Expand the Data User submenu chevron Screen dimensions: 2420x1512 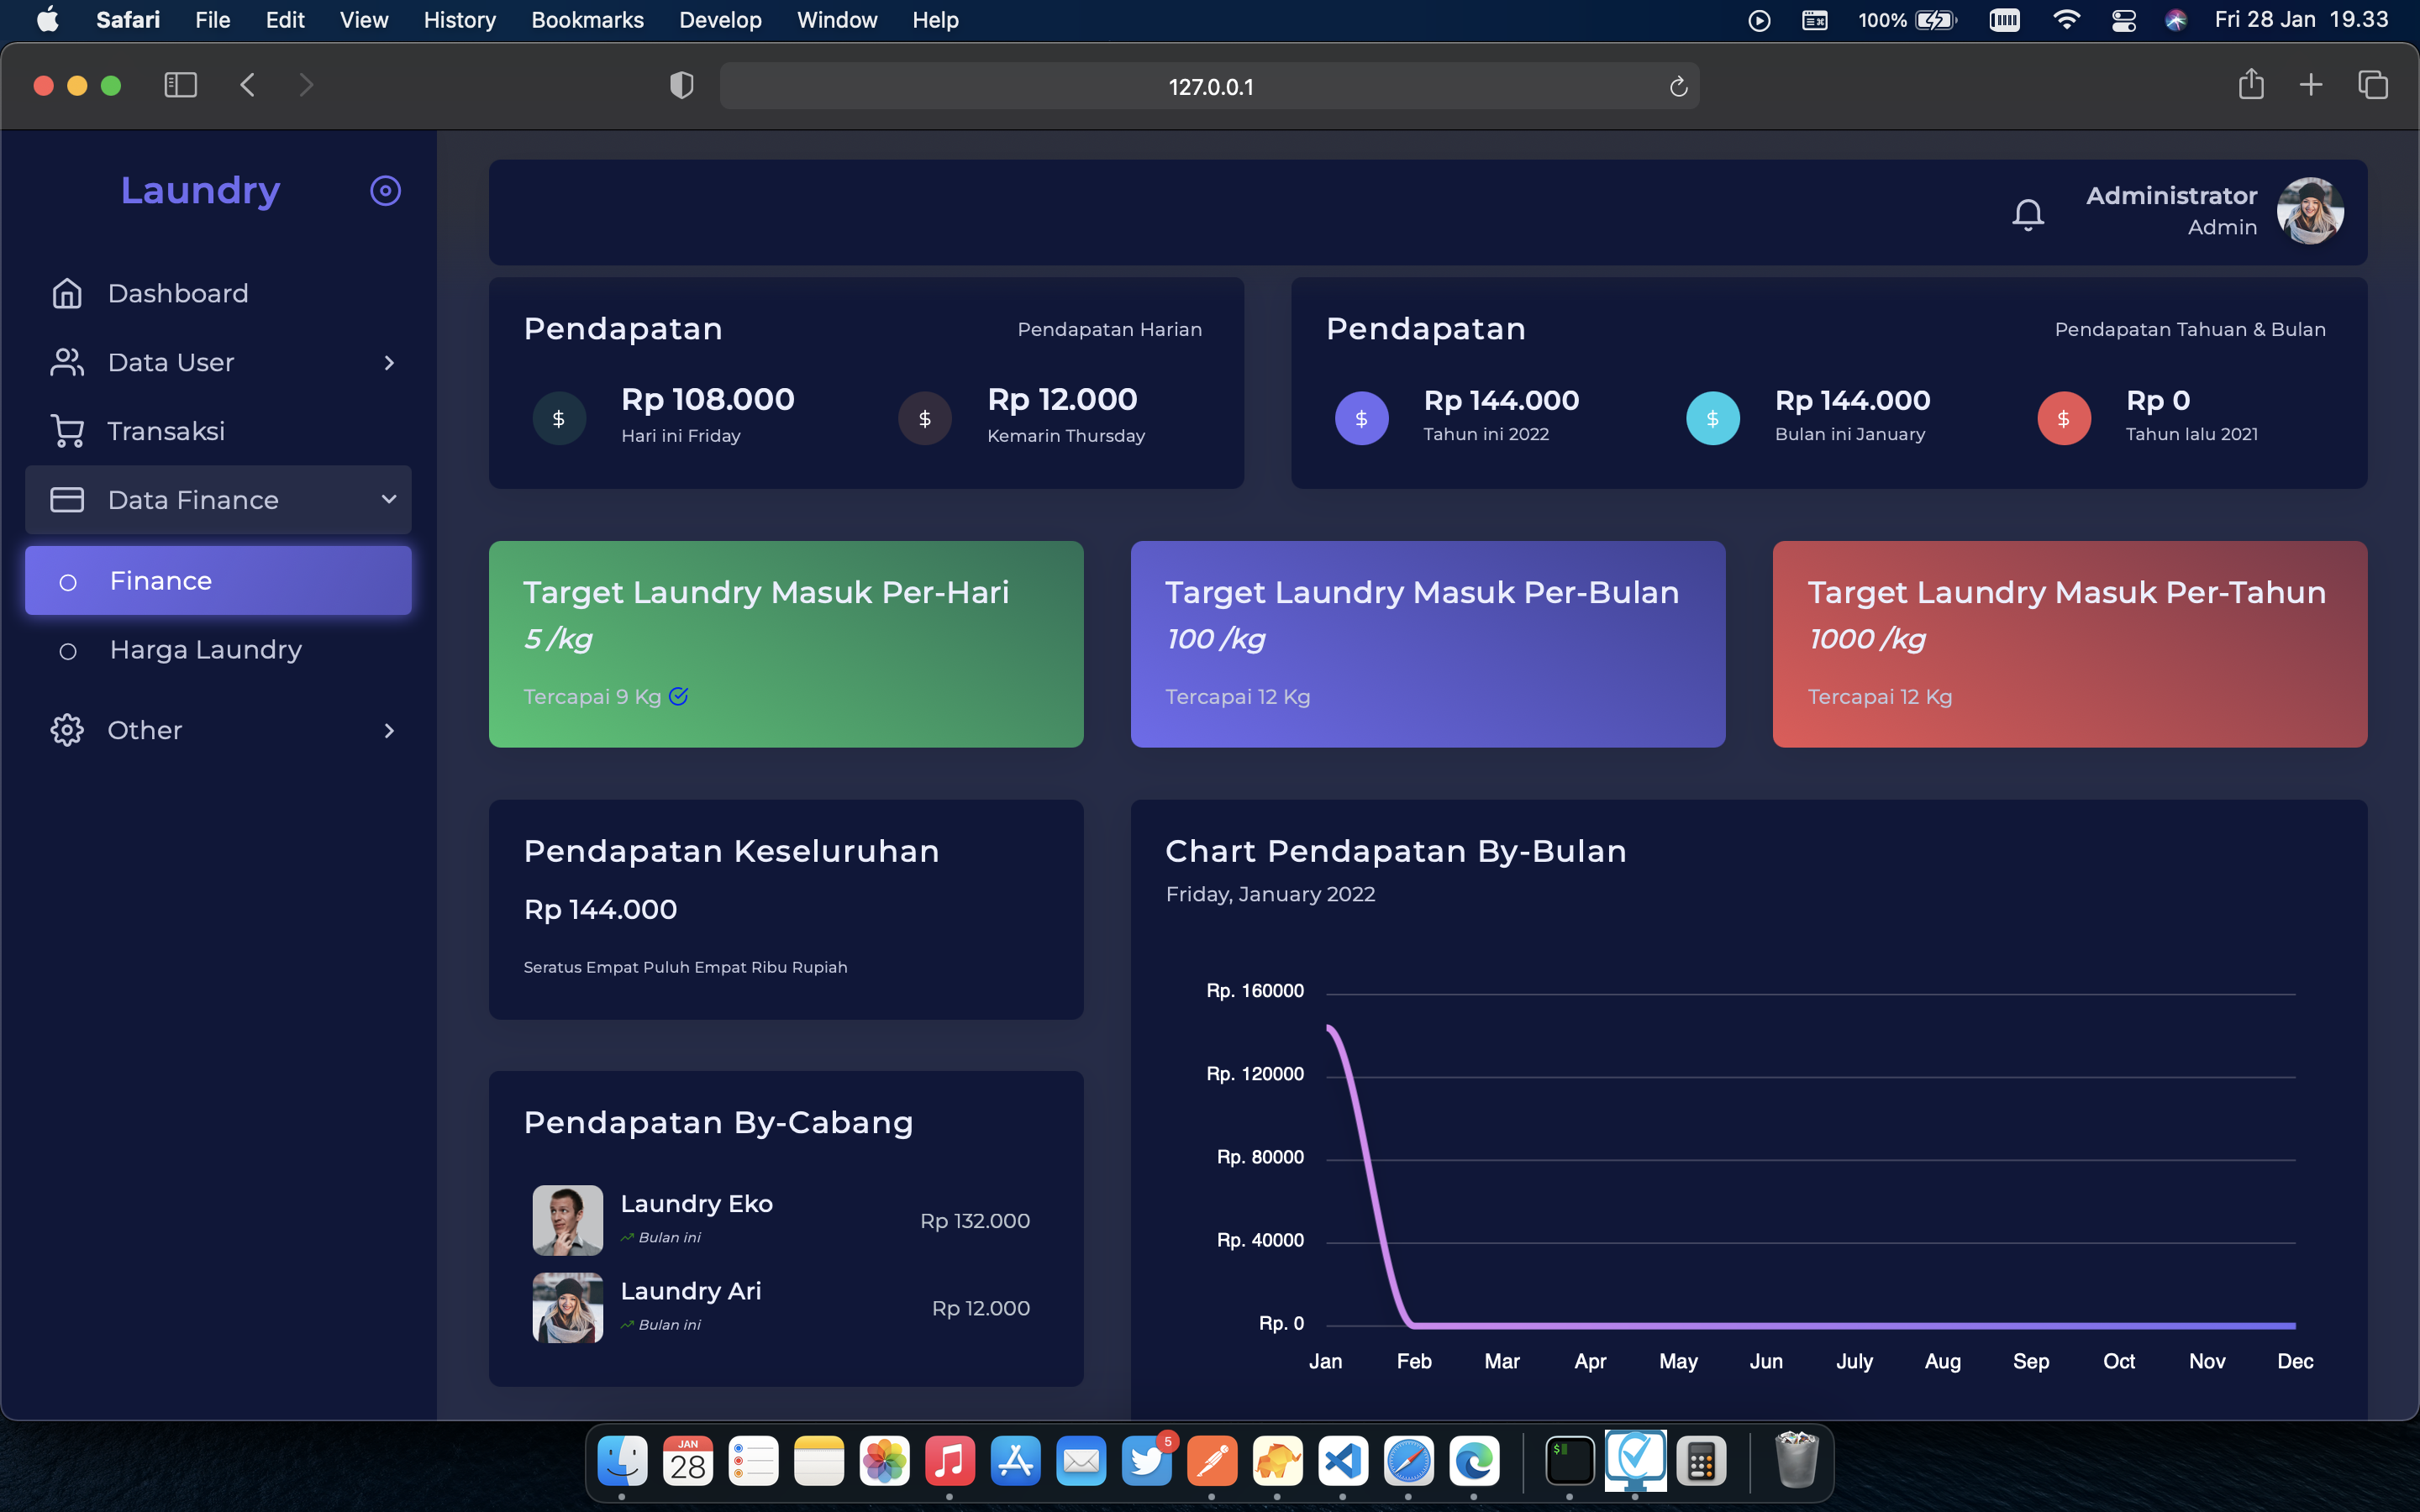[x=389, y=362]
